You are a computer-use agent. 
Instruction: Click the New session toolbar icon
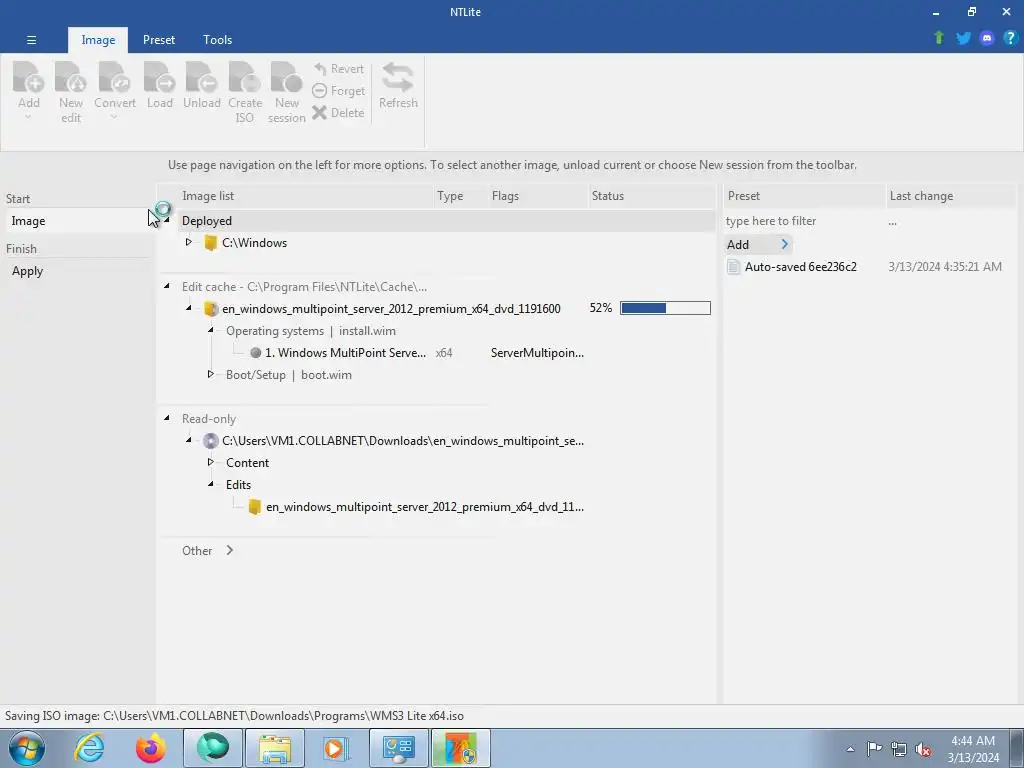(x=287, y=78)
